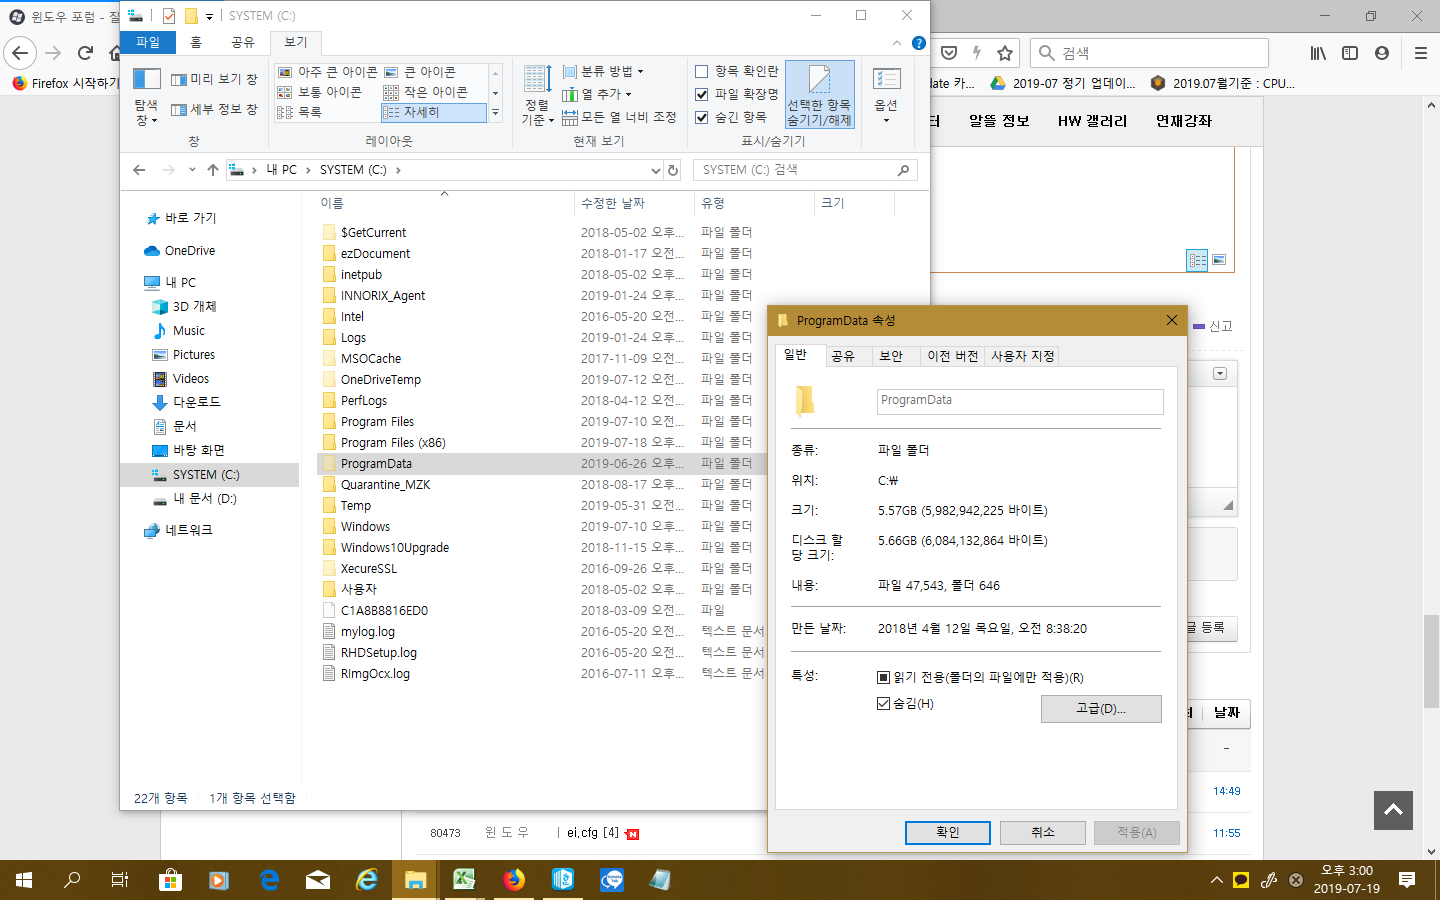
Task: Open Firefox library icon
Action: pyautogui.click(x=1318, y=53)
